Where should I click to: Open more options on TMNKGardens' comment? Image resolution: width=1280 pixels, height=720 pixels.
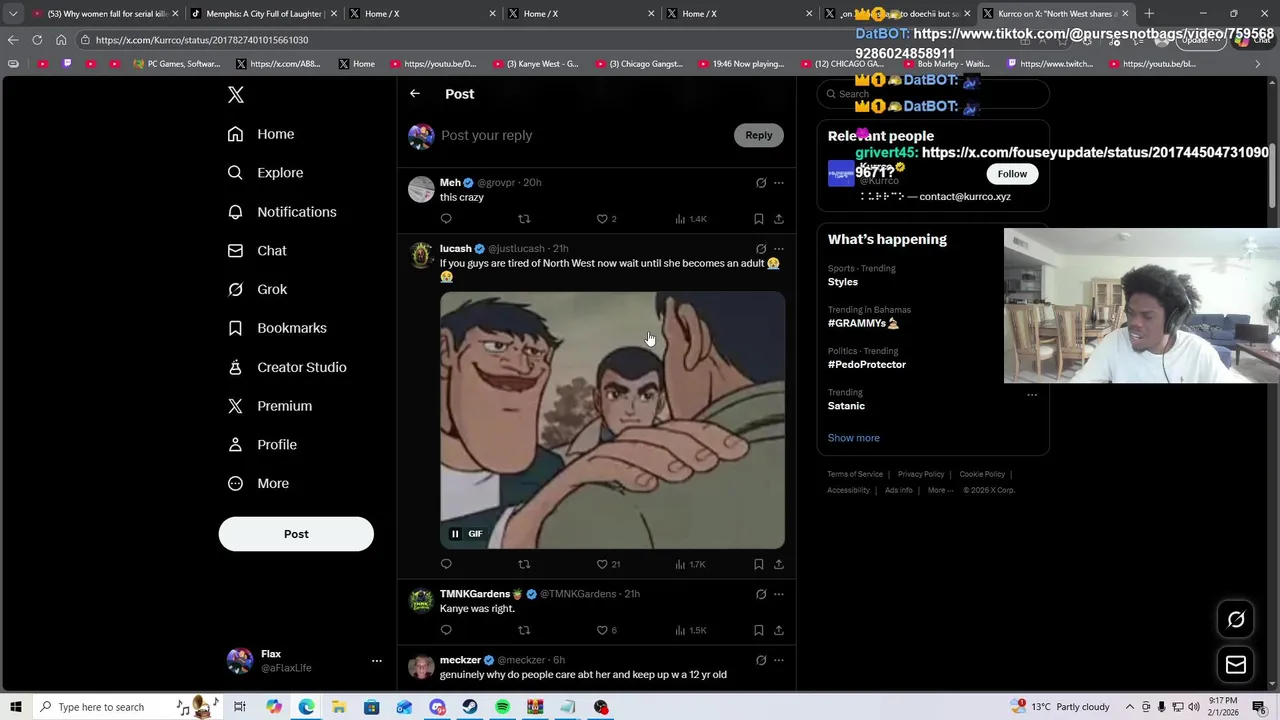(x=779, y=594)
